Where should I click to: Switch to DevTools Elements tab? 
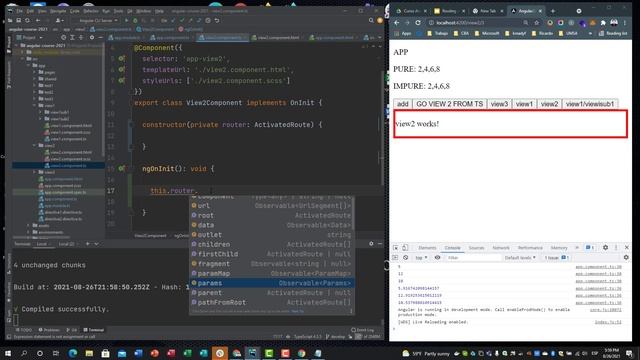coord(427,248)
